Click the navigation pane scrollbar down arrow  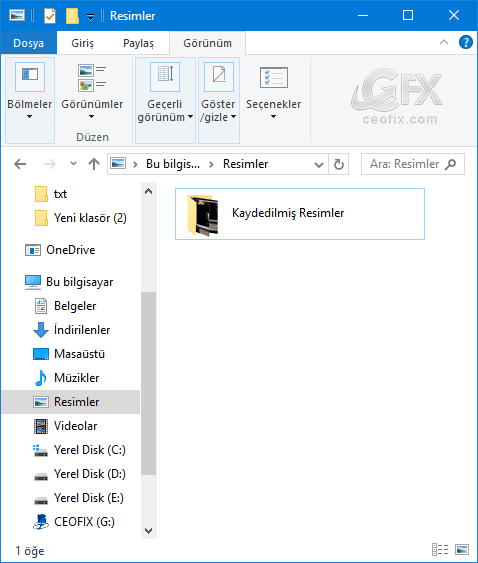[x=148, y=530]
